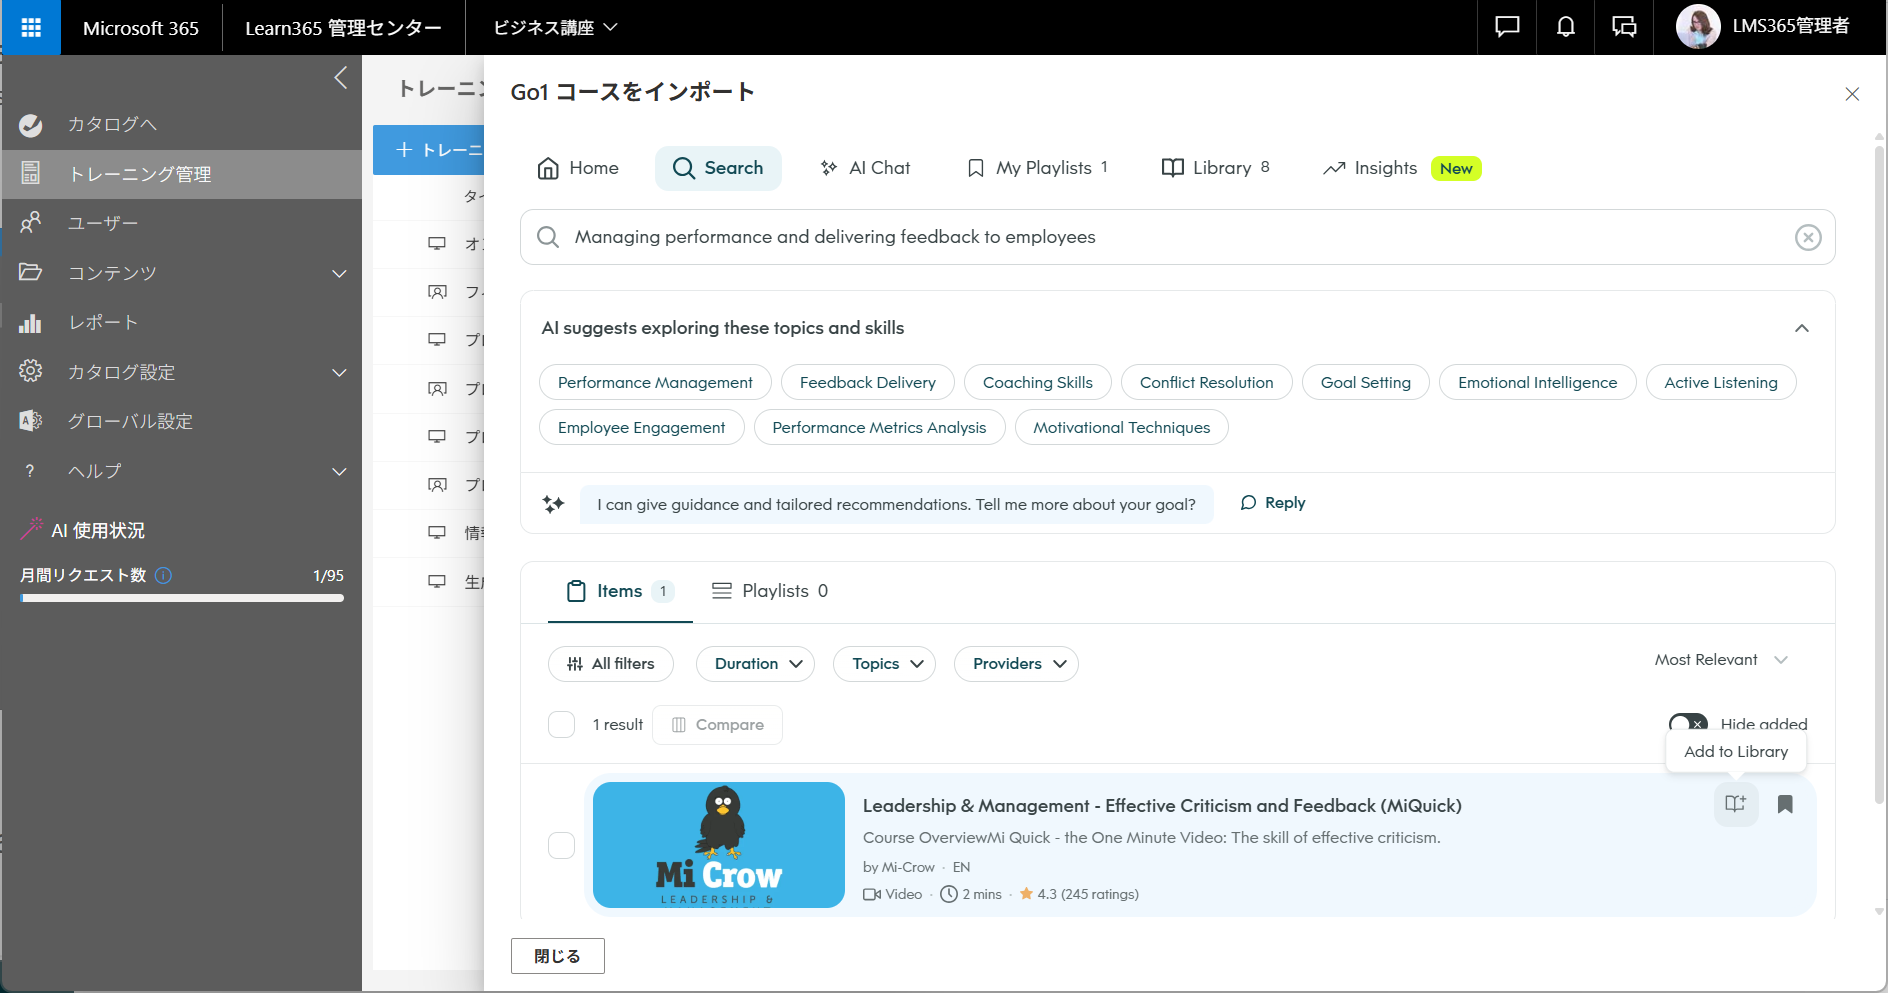Click the Go1 search input field
Image resolution: width=1888 pixels, height=993 pixels.
point(1178,237)
